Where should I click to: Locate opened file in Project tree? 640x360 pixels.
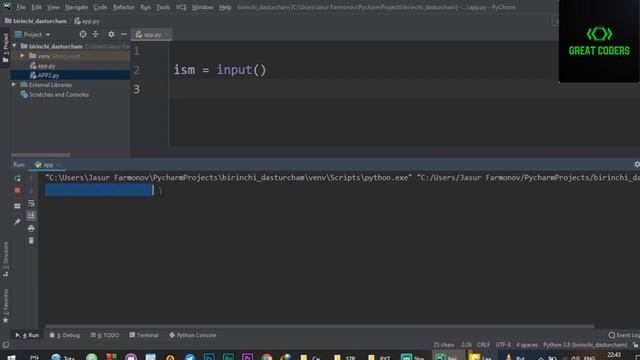point(83,34)
